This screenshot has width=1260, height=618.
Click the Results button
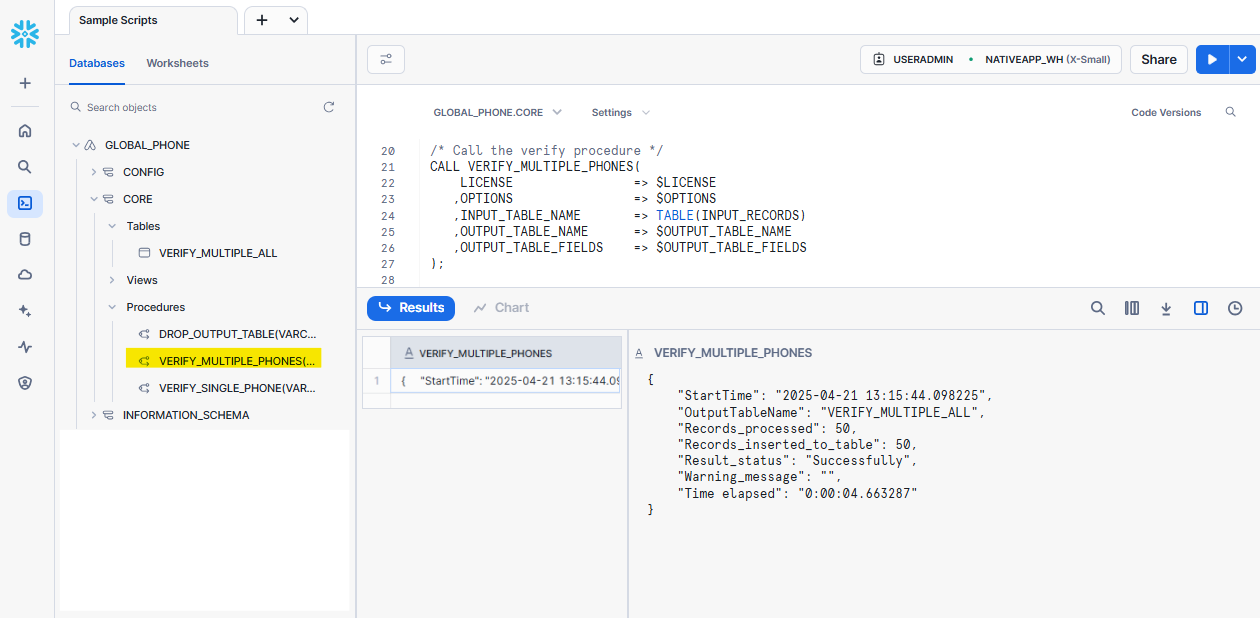(x=411, y=308)
